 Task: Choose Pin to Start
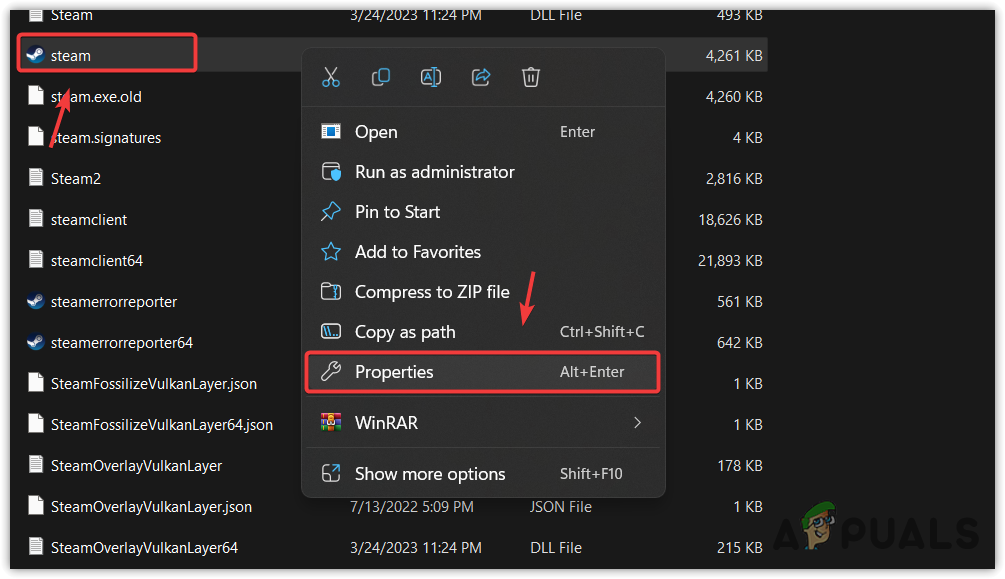[483, 212]
